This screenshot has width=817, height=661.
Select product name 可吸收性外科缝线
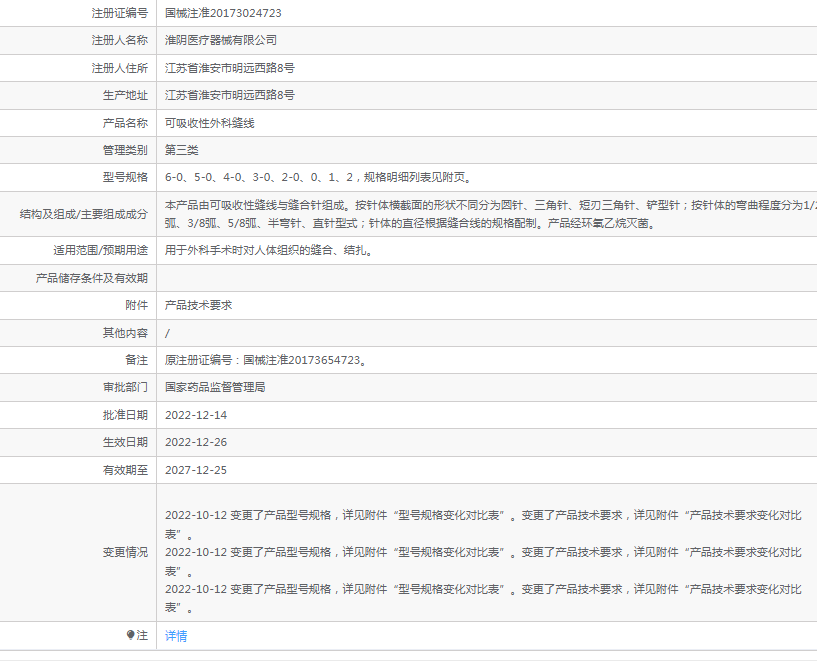click(x=209, y=123)
